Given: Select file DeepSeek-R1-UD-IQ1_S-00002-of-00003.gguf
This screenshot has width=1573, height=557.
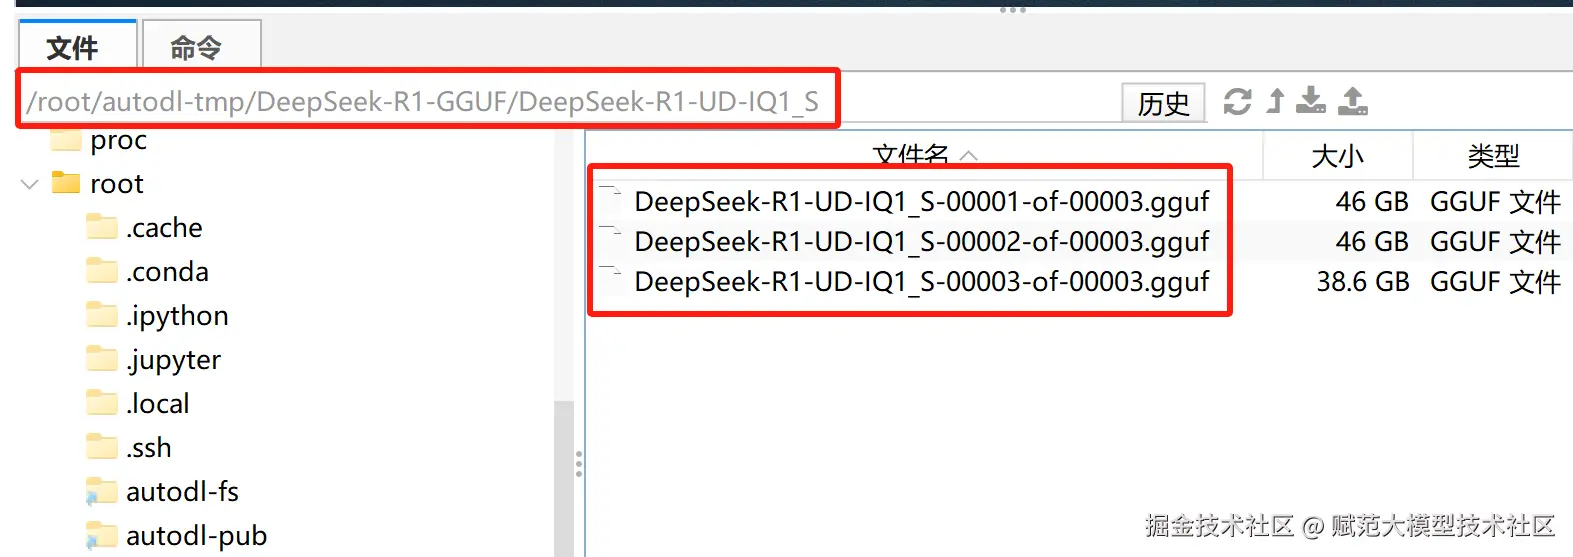Looking at the screenshot, I should [922, 242].
